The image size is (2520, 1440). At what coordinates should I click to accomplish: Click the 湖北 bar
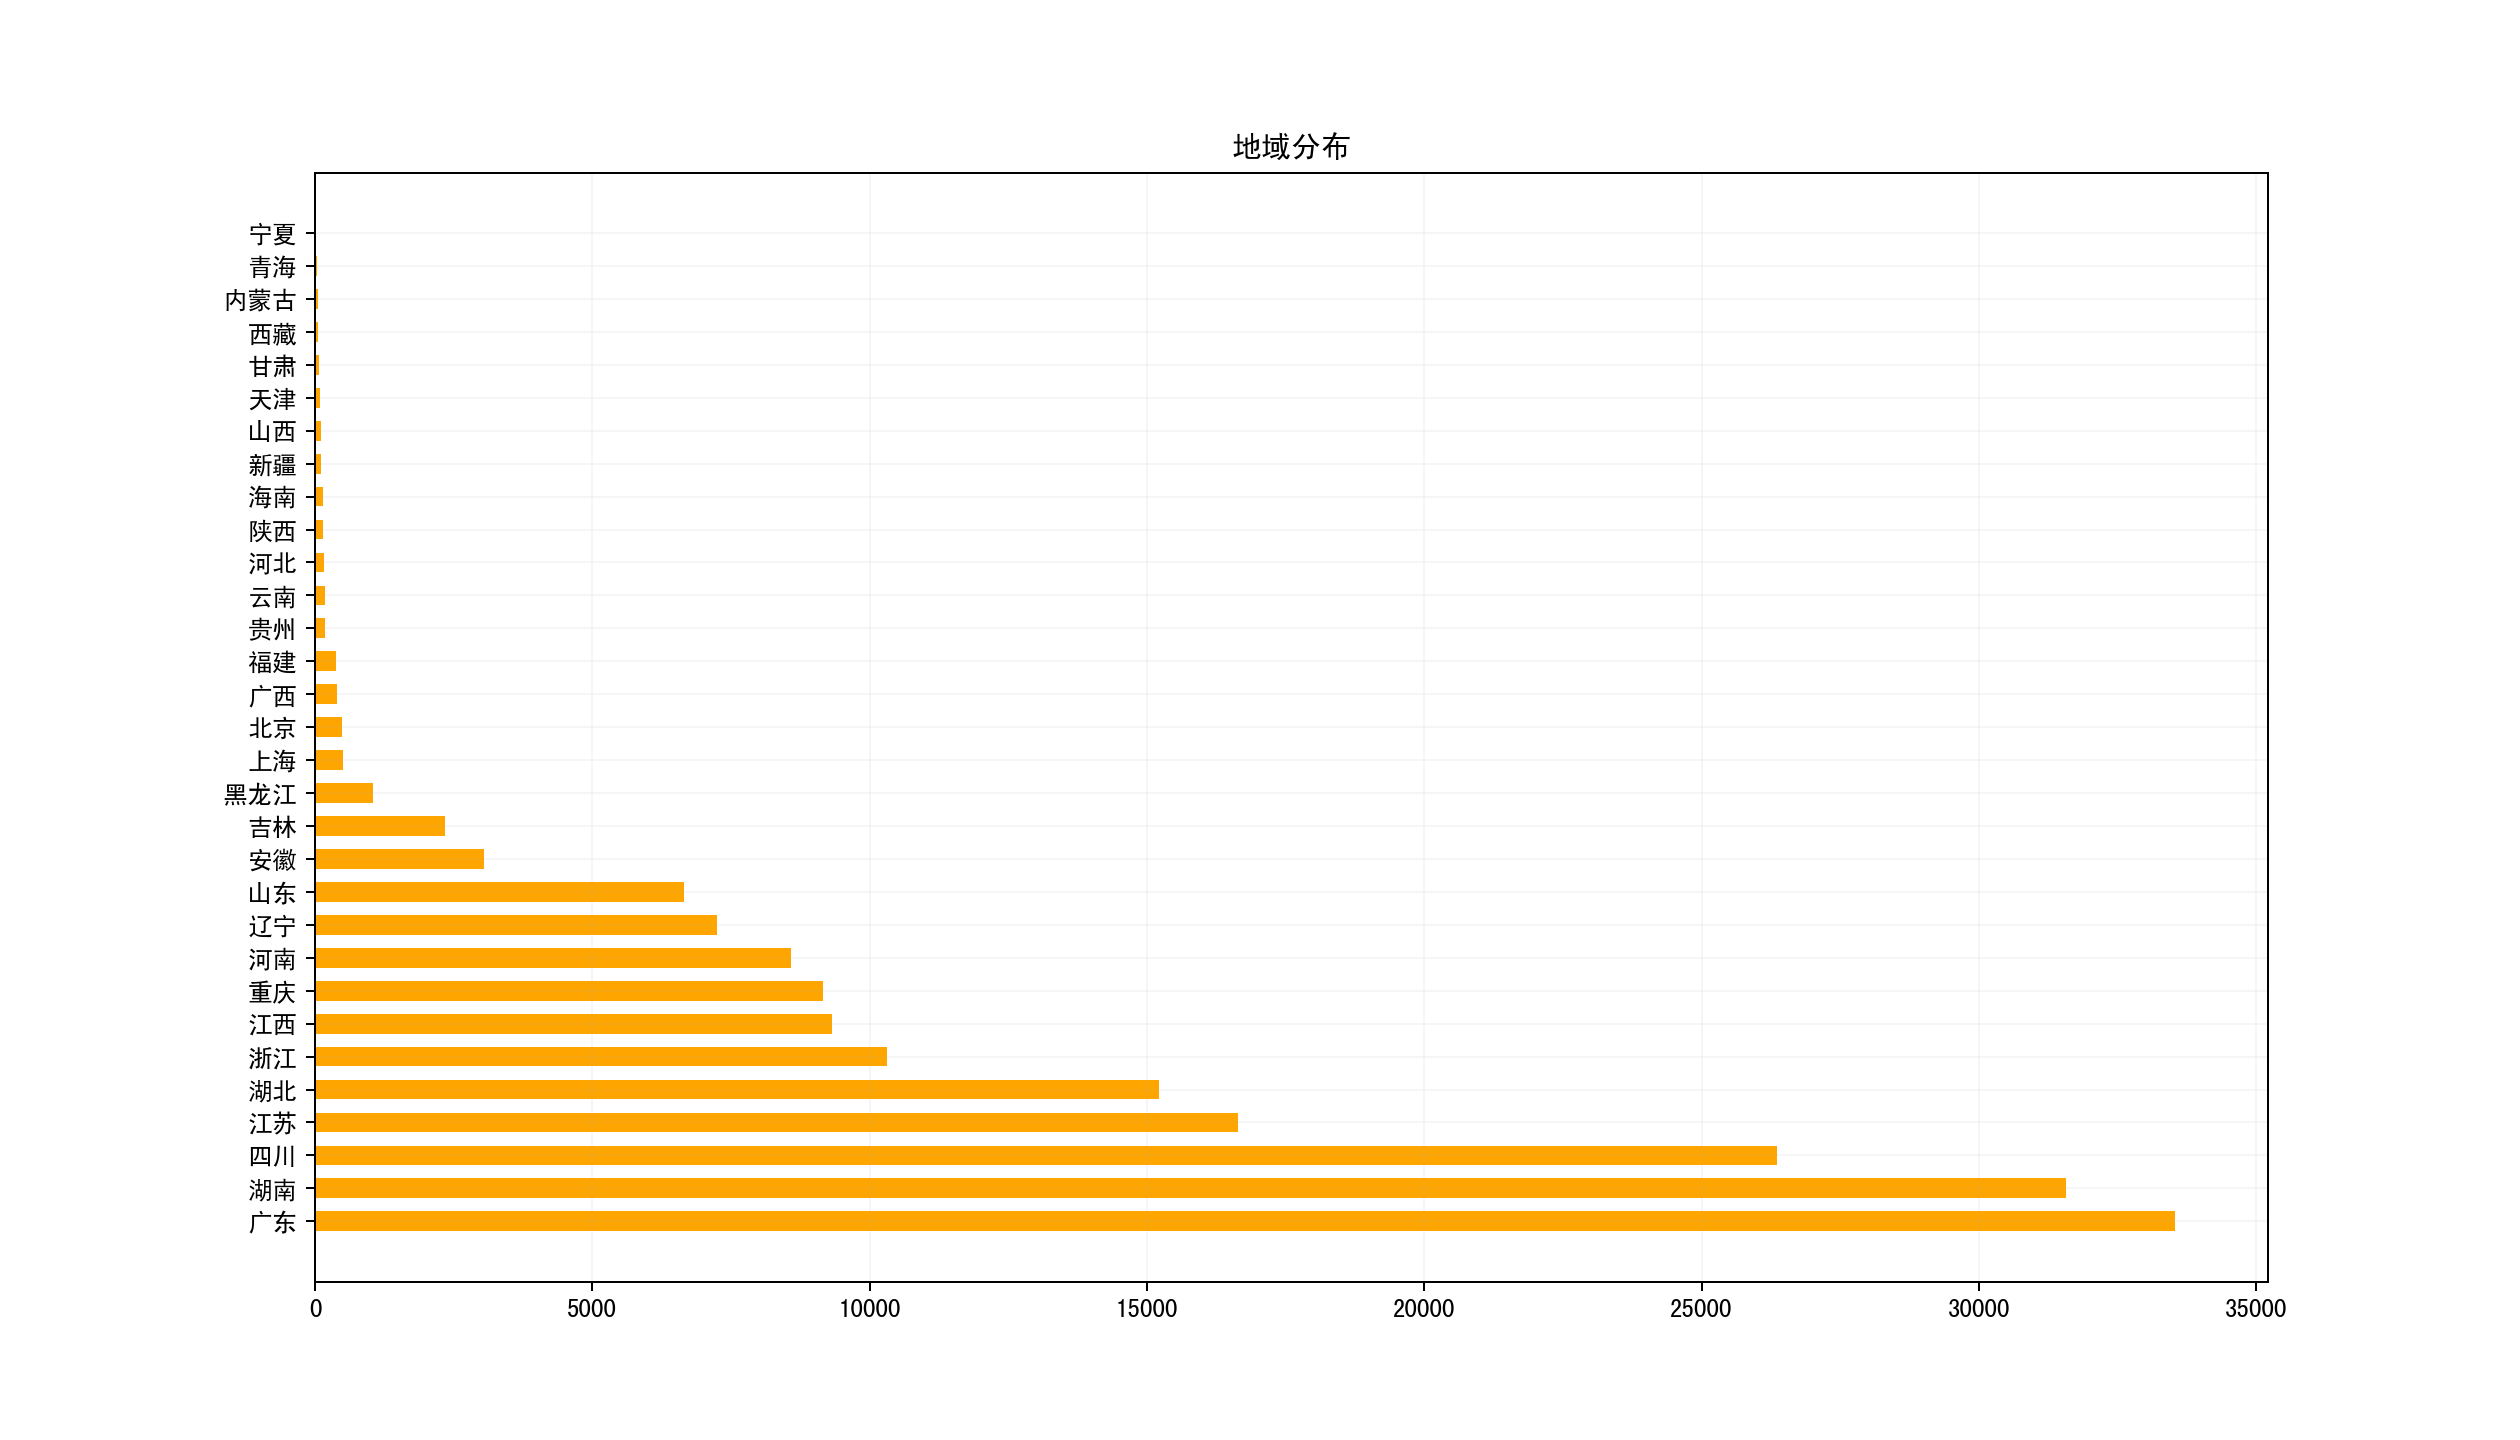pos(737,1089)
